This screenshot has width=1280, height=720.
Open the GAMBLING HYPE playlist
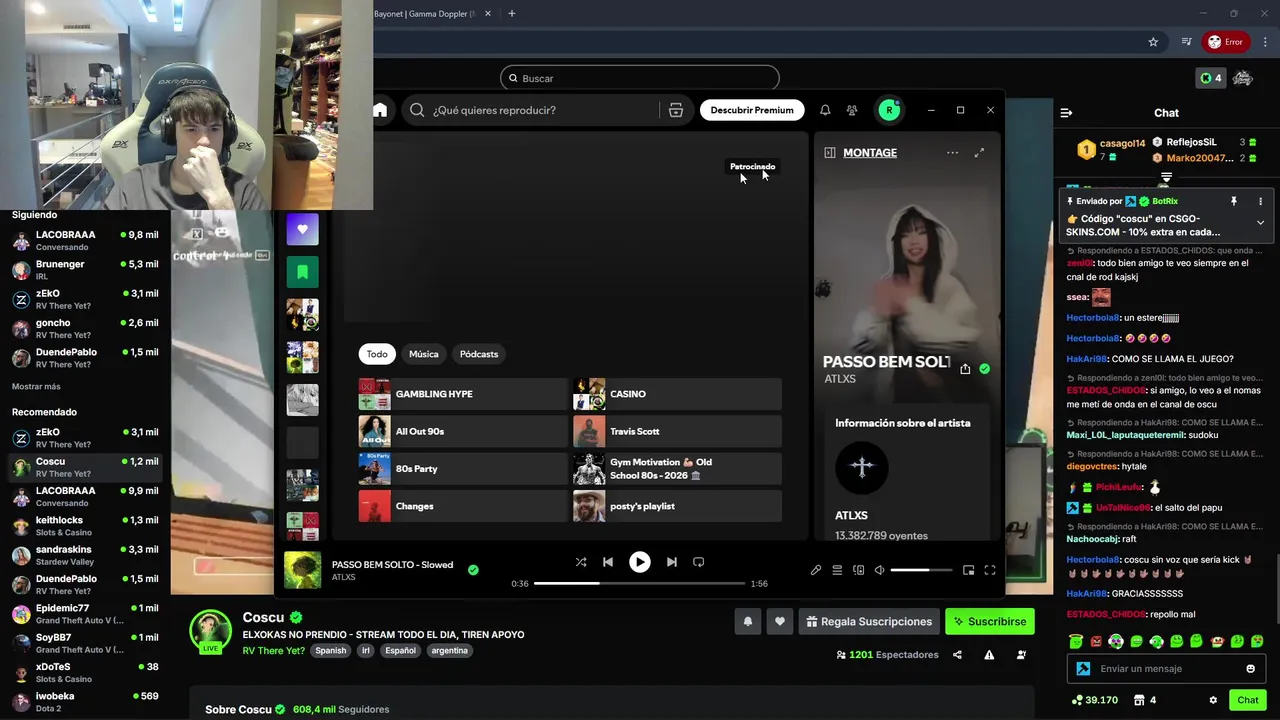[463, 394]
